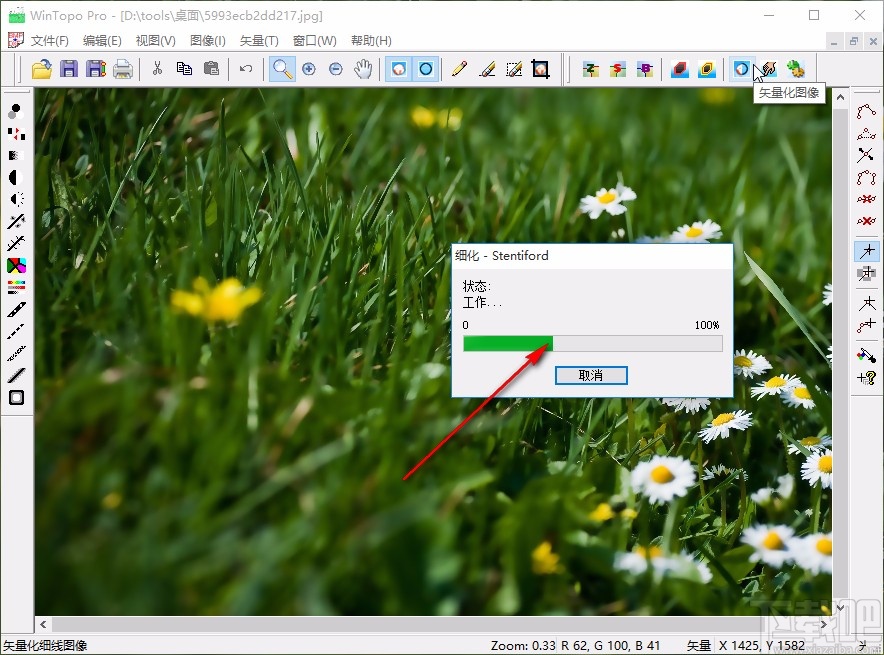Image resolution: width=884 pixels, height=655 pixels.
Task: Select the Zoom magnifier tool
Action: 283,69
